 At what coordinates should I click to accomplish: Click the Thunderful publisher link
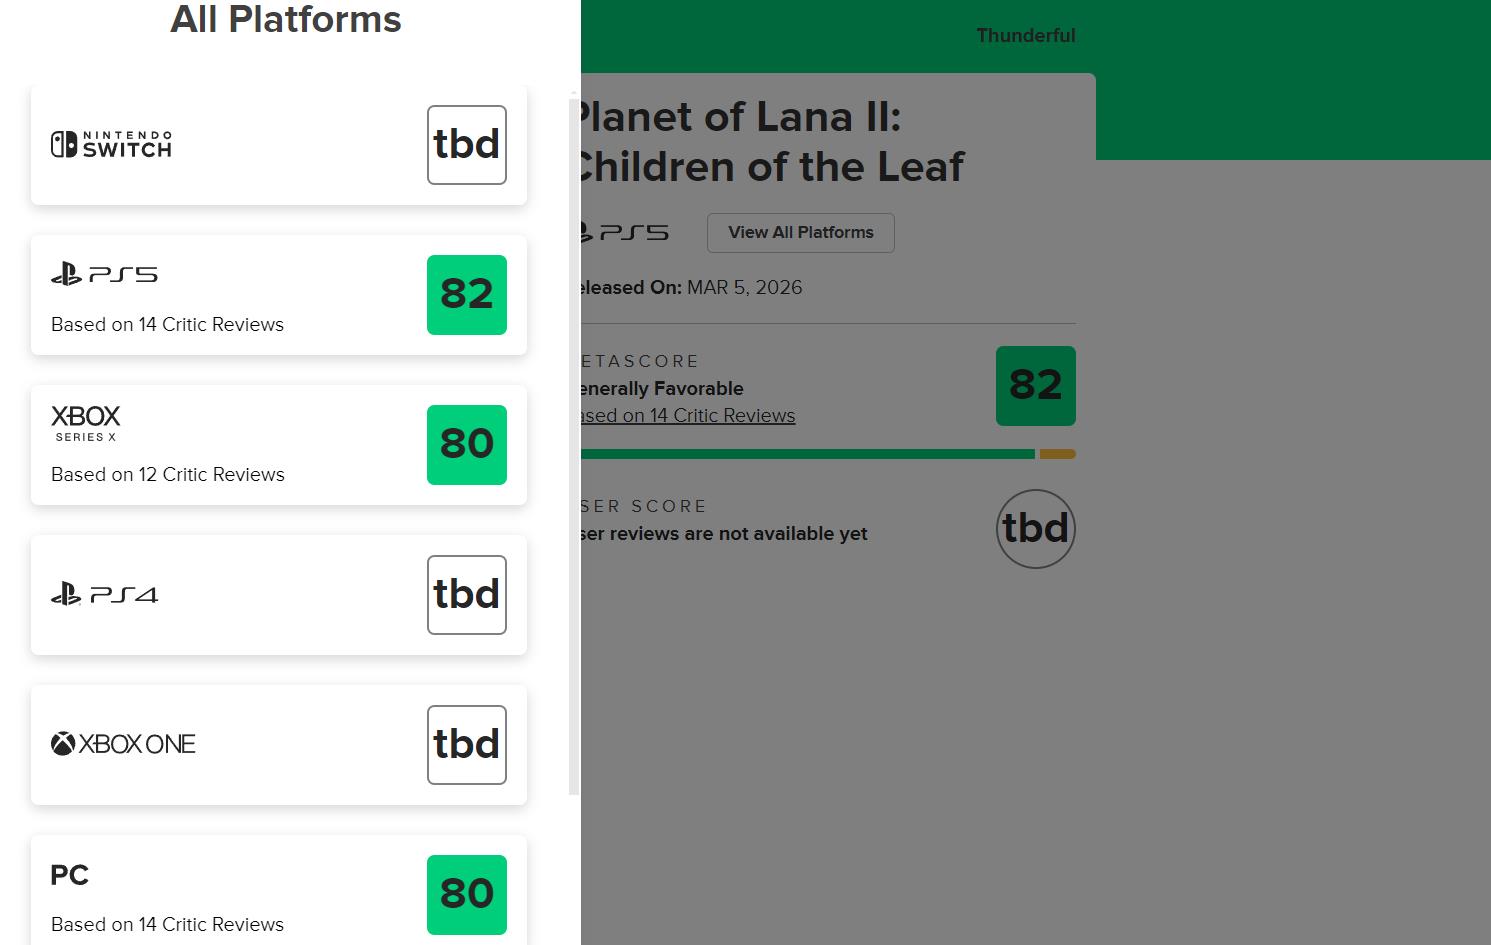coord(1026,36)
